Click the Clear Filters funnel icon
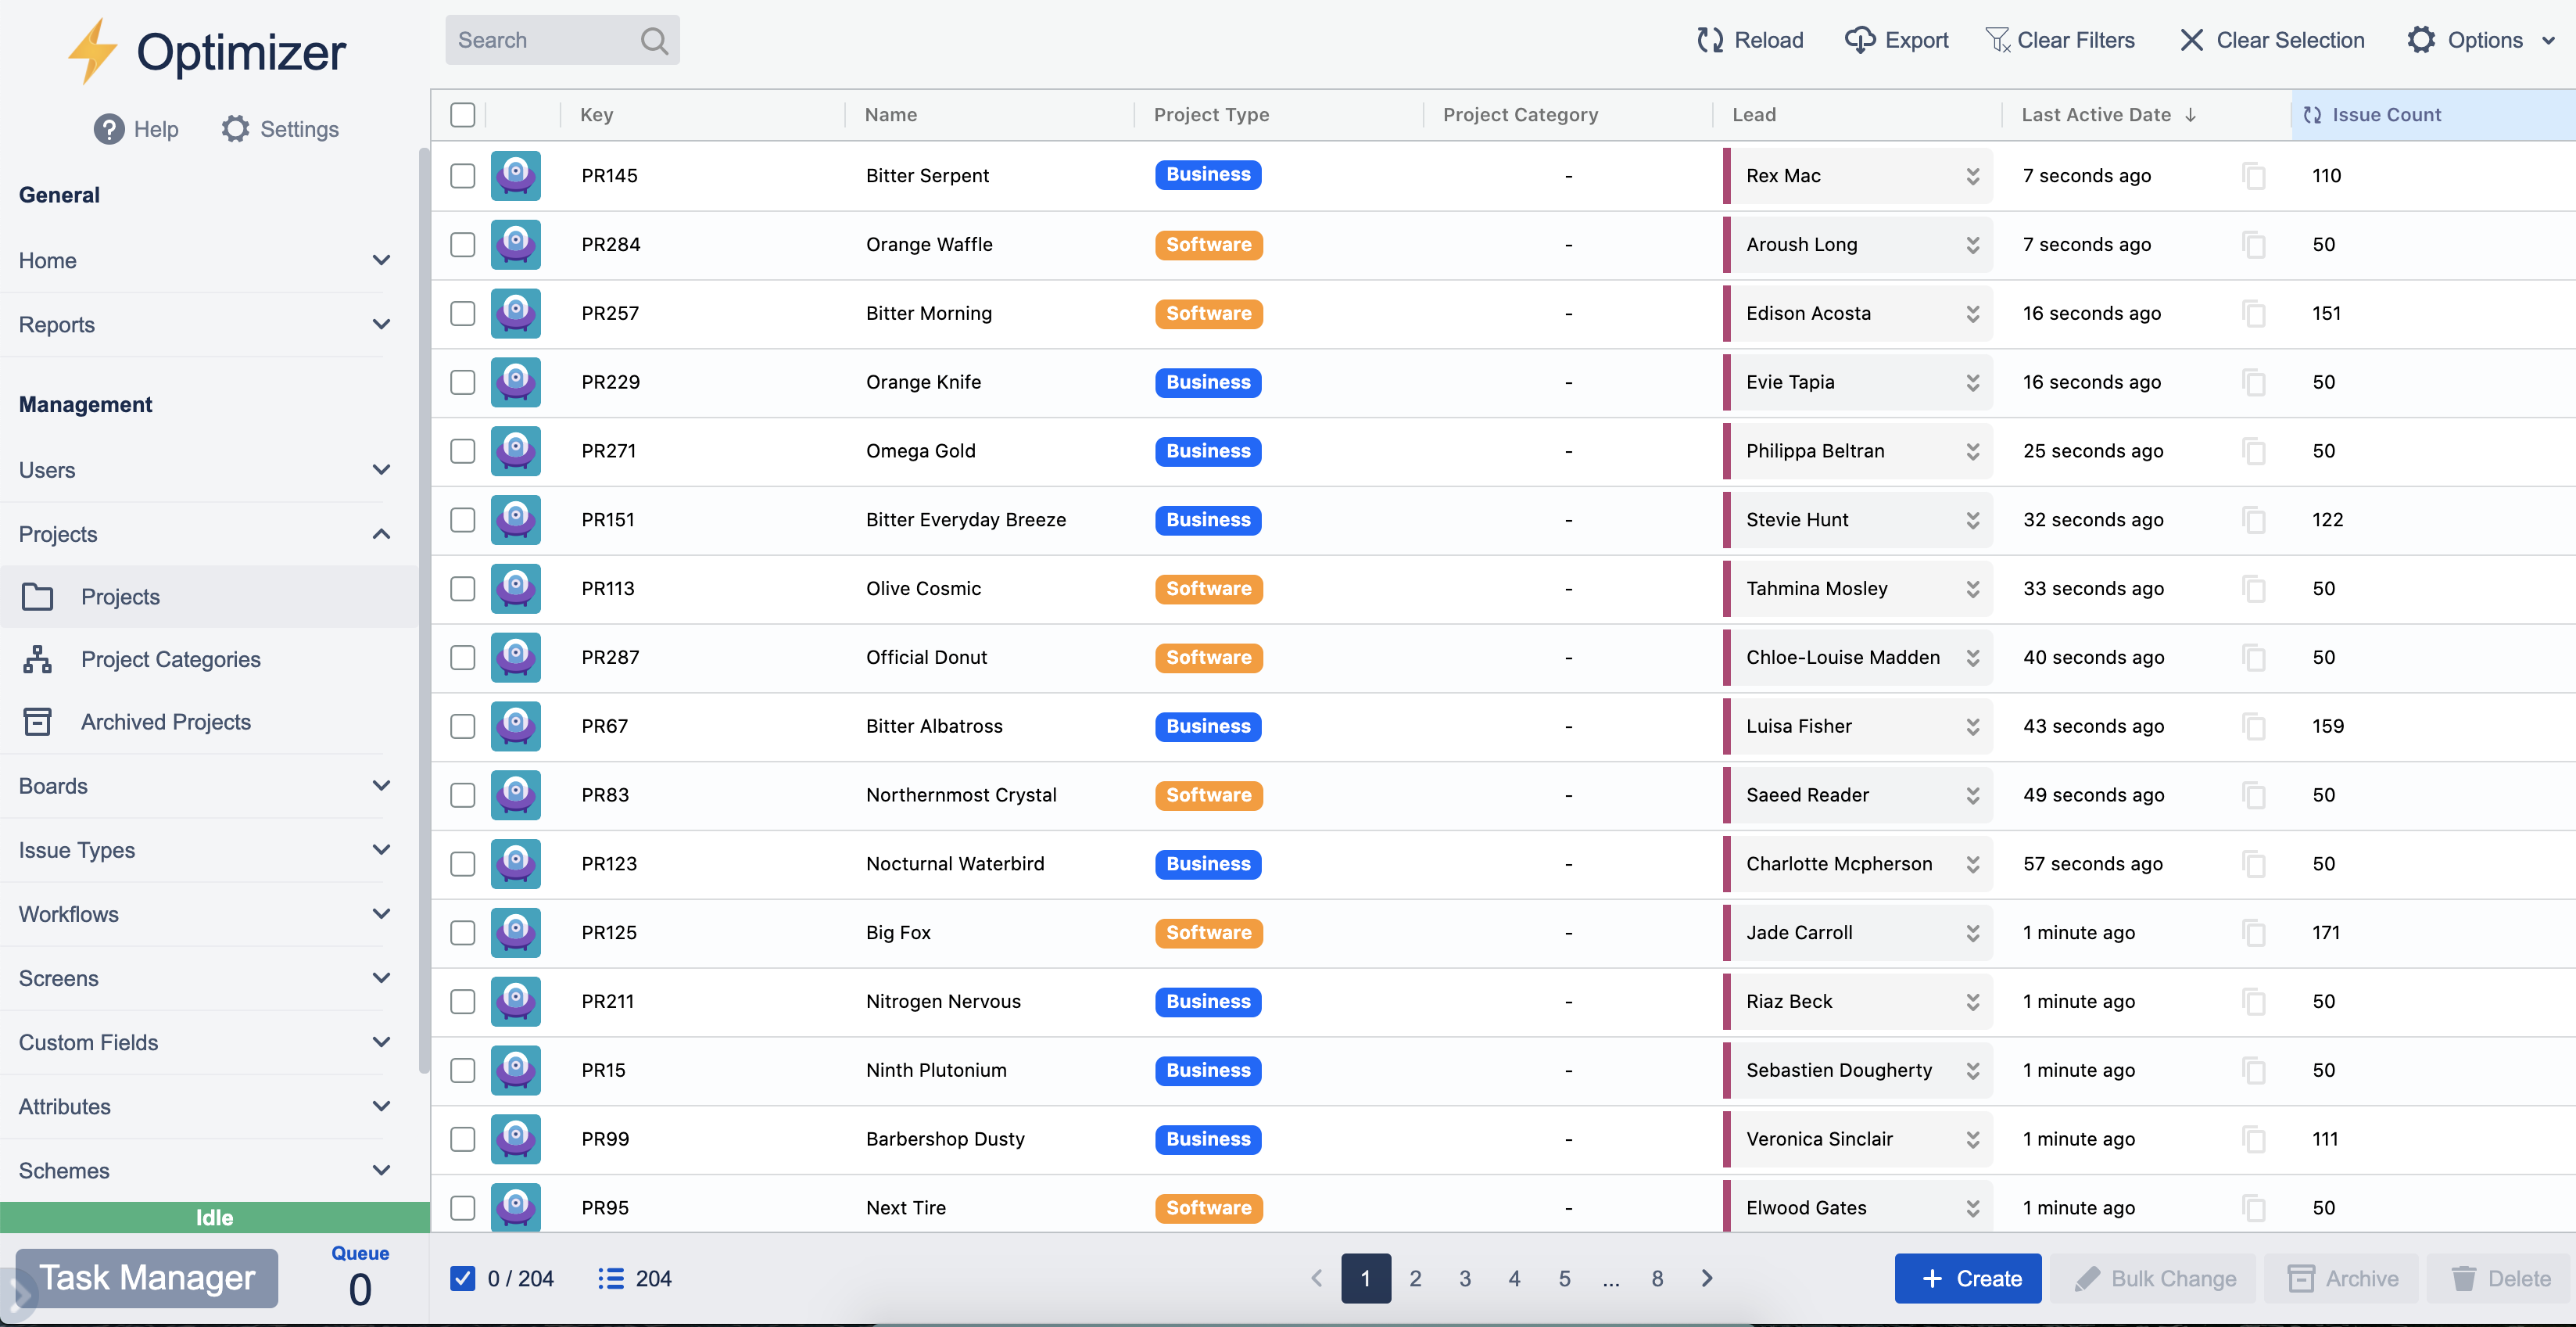The width and height of the screenshot is (2576, 1327). coord(1997,40)
